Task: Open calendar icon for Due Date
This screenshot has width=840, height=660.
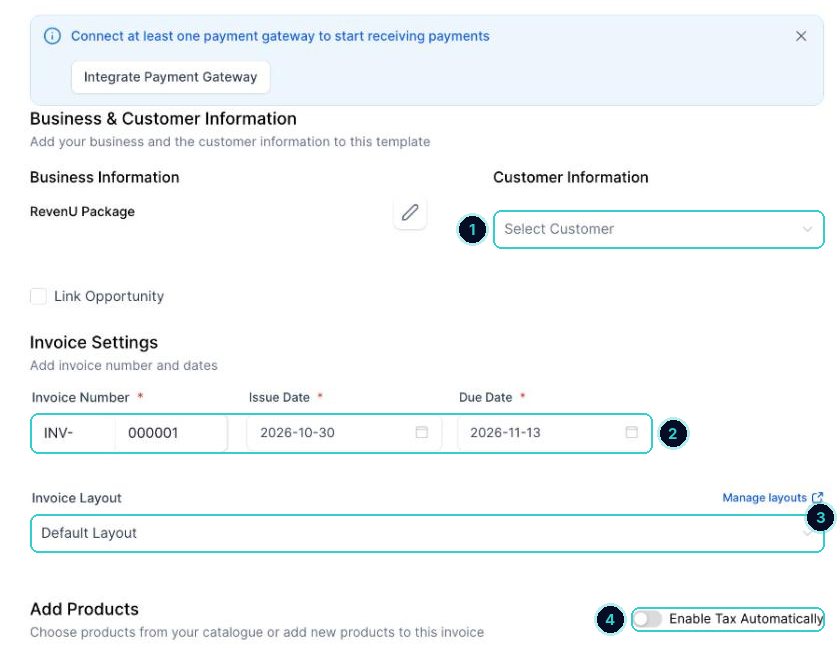Action: tap(632, 432)
